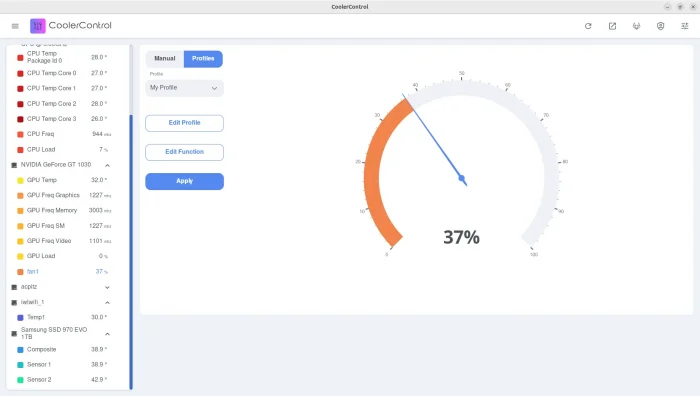Click the acpitz device icon

tap(14, 287)
